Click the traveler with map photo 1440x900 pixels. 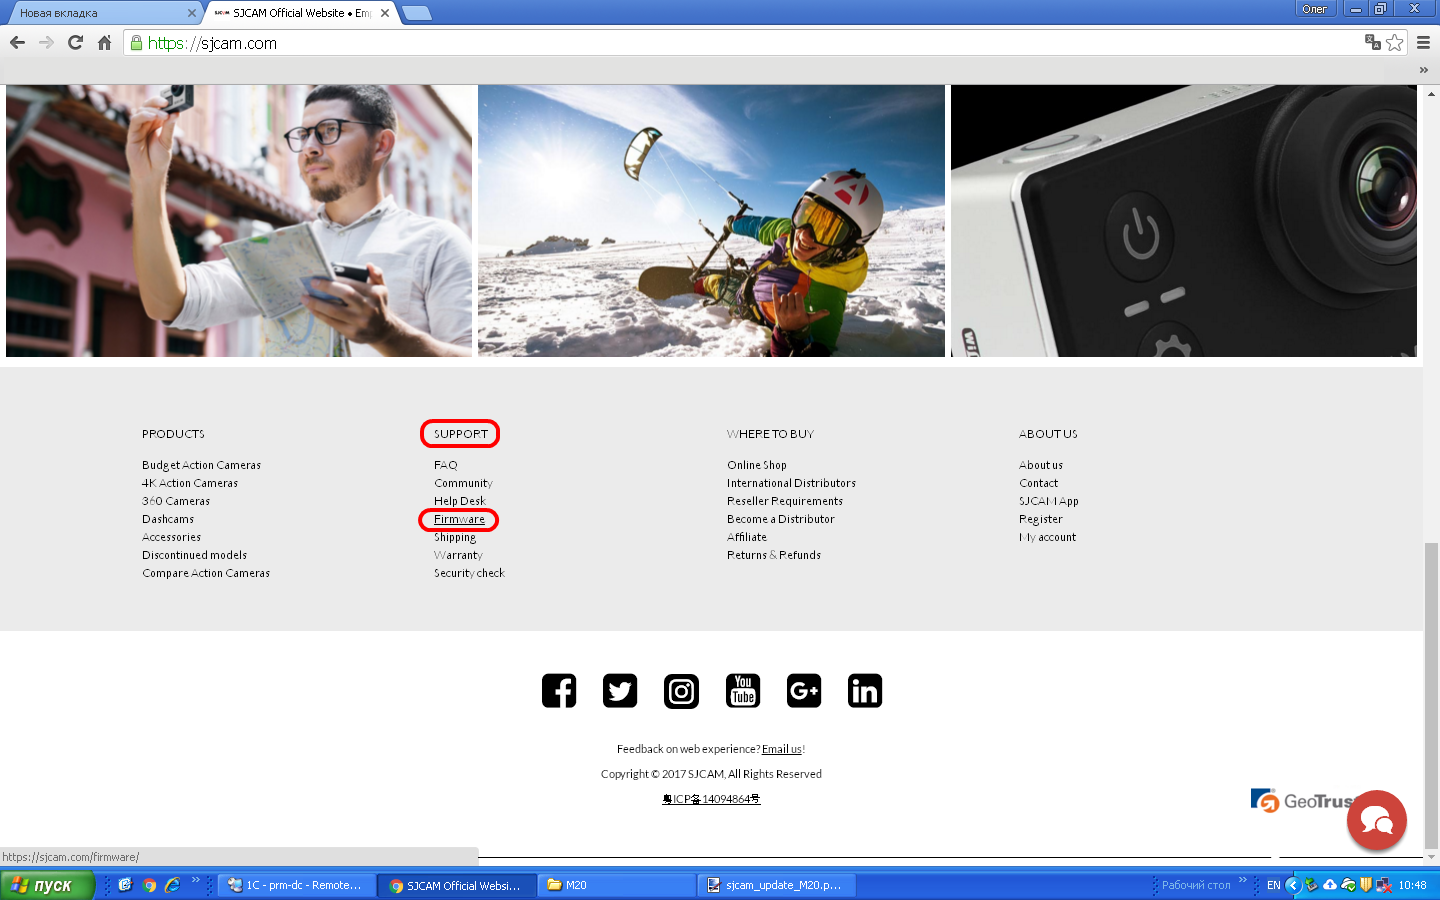pos(239,221)
